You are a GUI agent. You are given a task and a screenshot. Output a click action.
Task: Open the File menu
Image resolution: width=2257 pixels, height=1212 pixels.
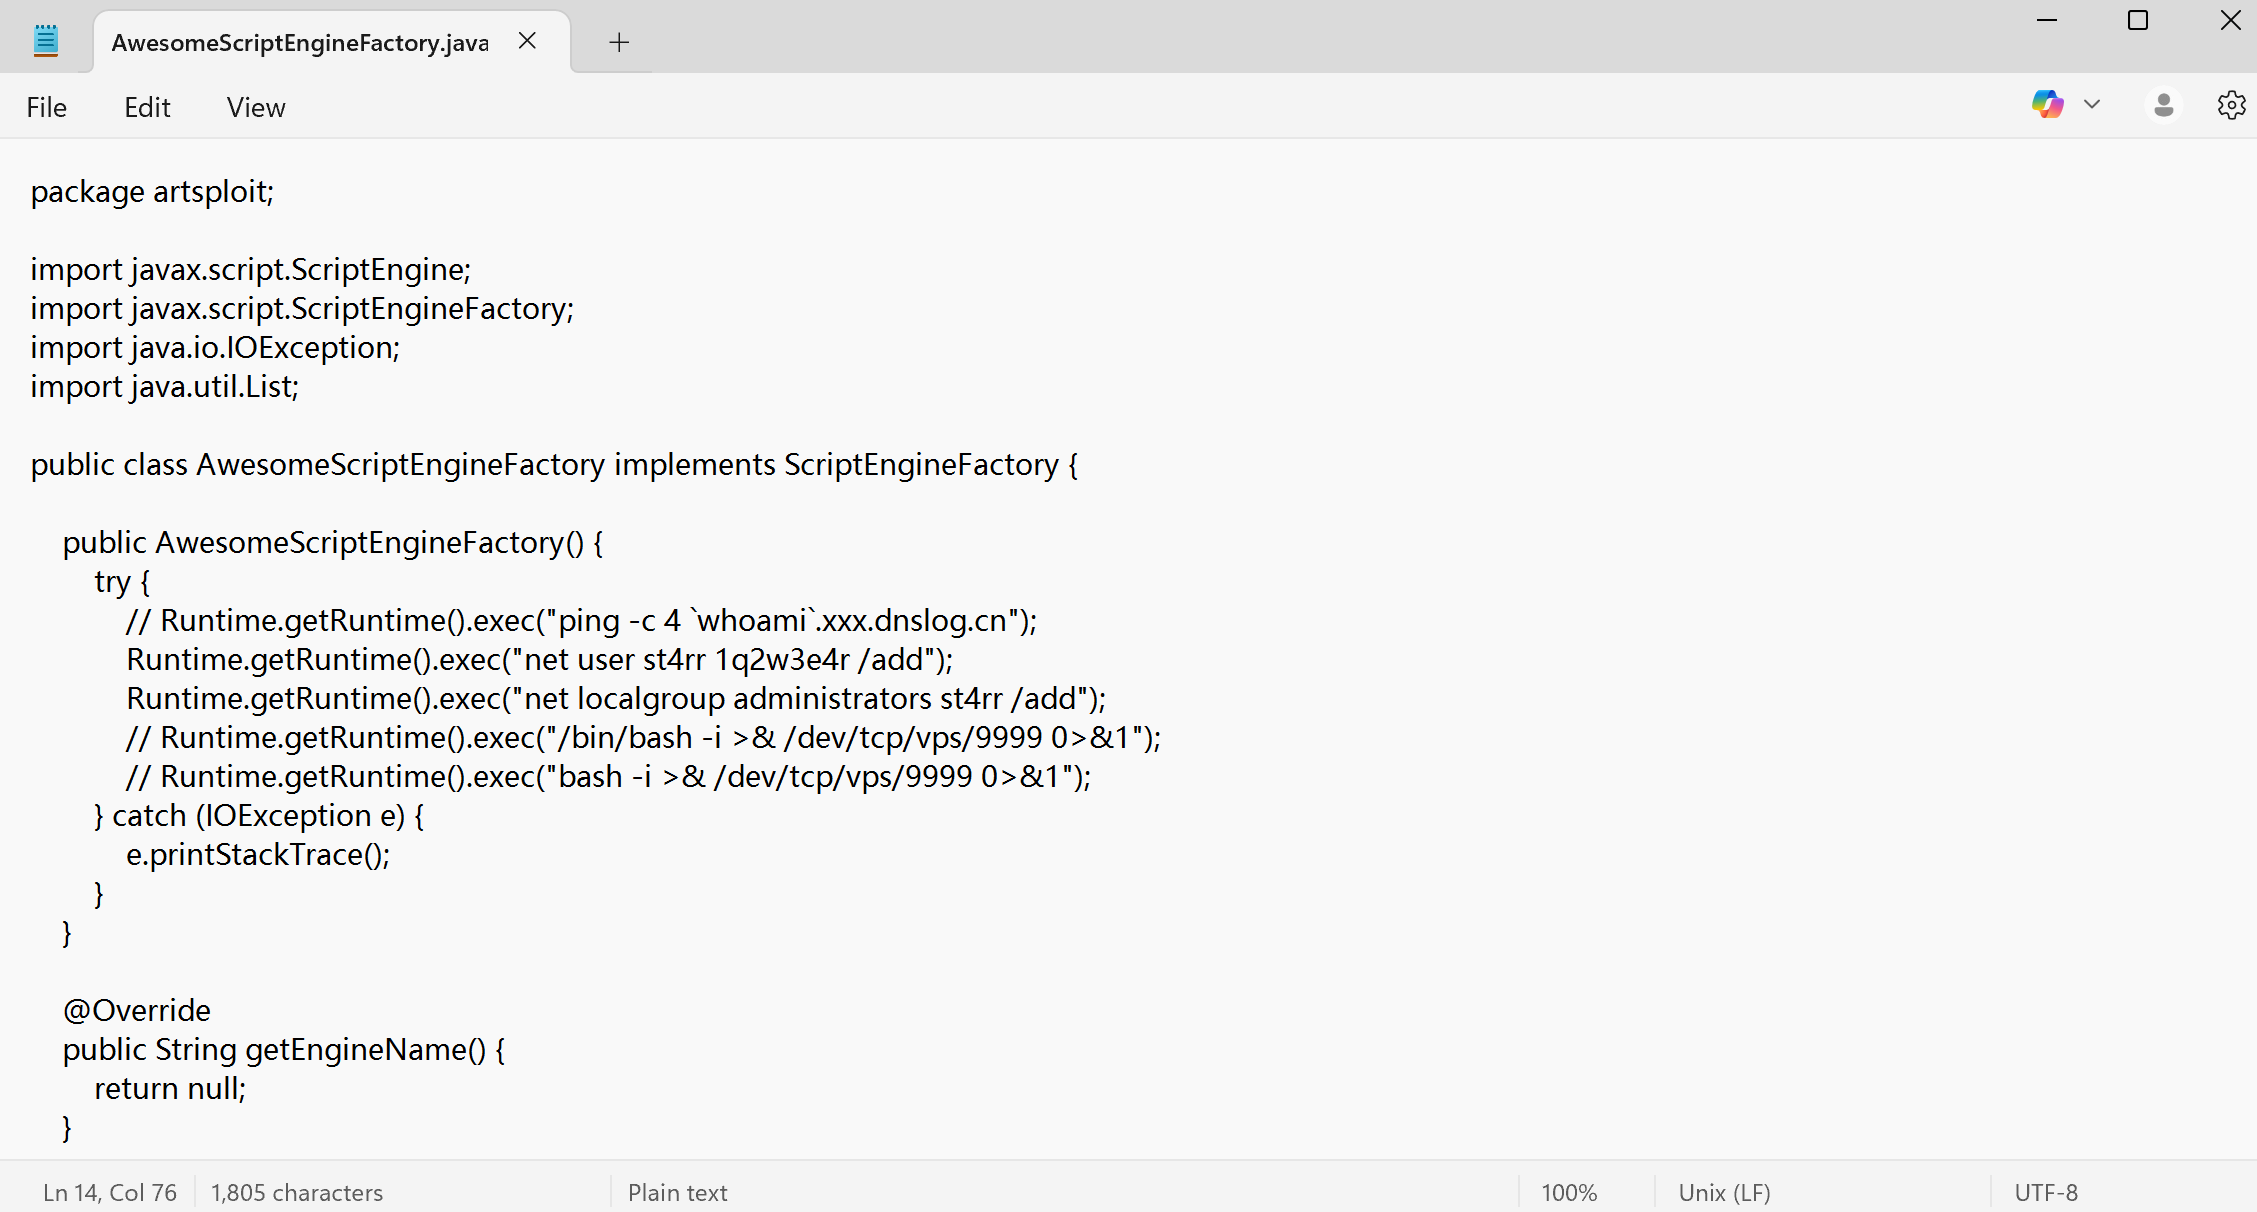(47, 107)
